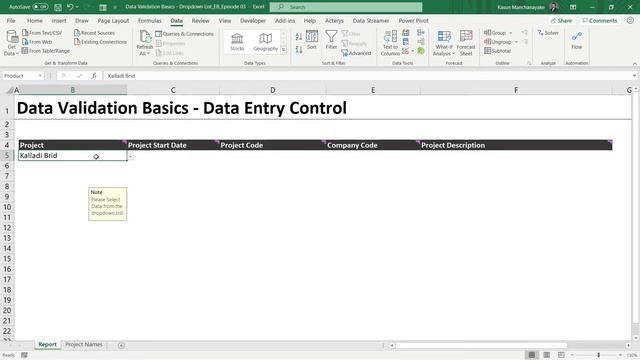Click the Project Description header cell

coord(516,145)
